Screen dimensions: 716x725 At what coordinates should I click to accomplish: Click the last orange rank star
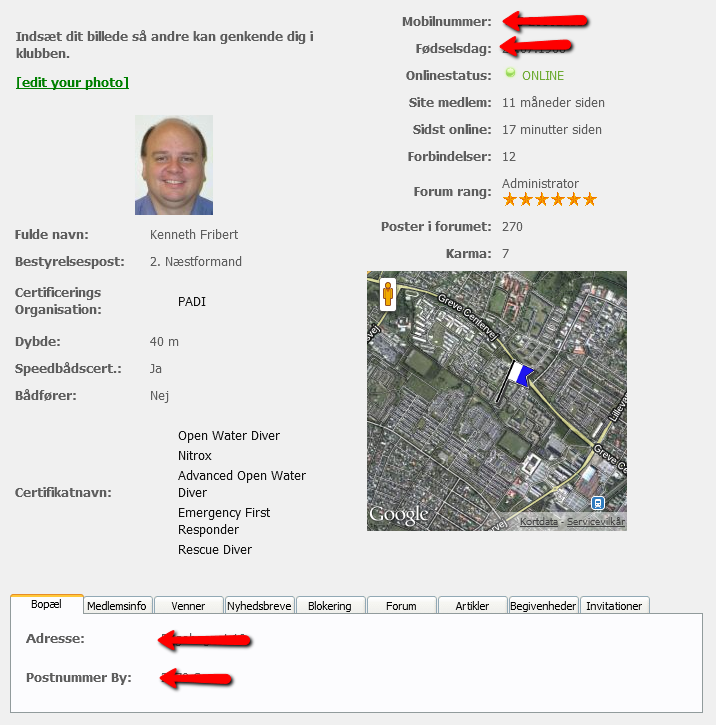point(590,200)
